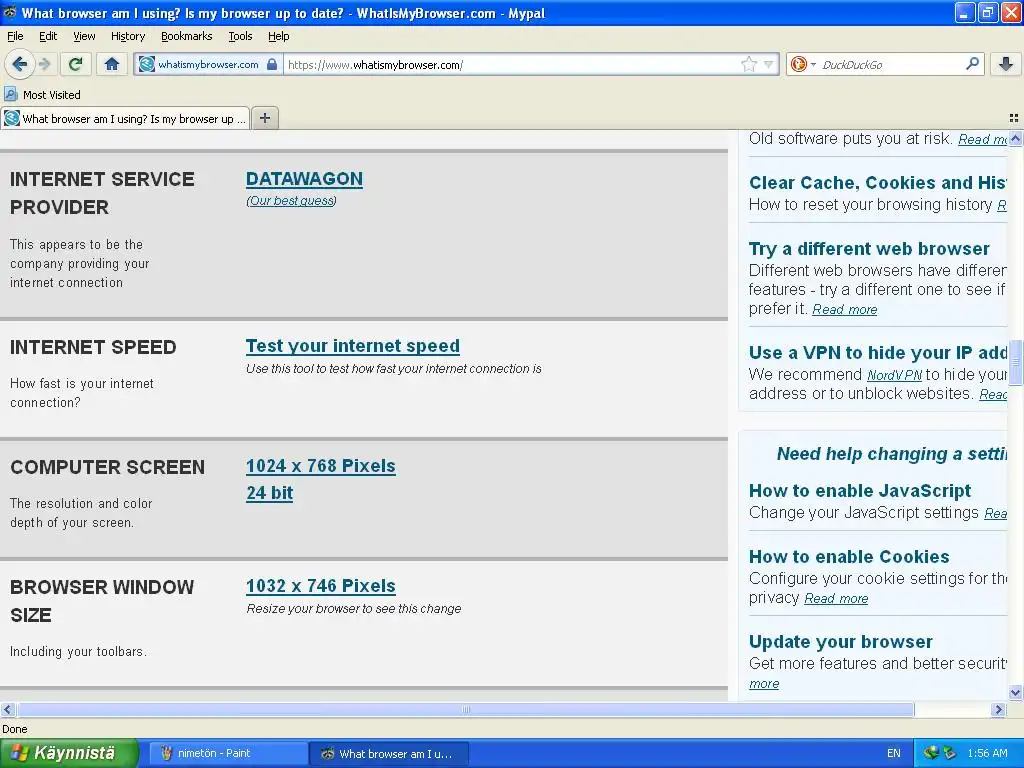Screen dimensions: 1024x768
Task: Open the Tools menu
Action: pos(240,36)
